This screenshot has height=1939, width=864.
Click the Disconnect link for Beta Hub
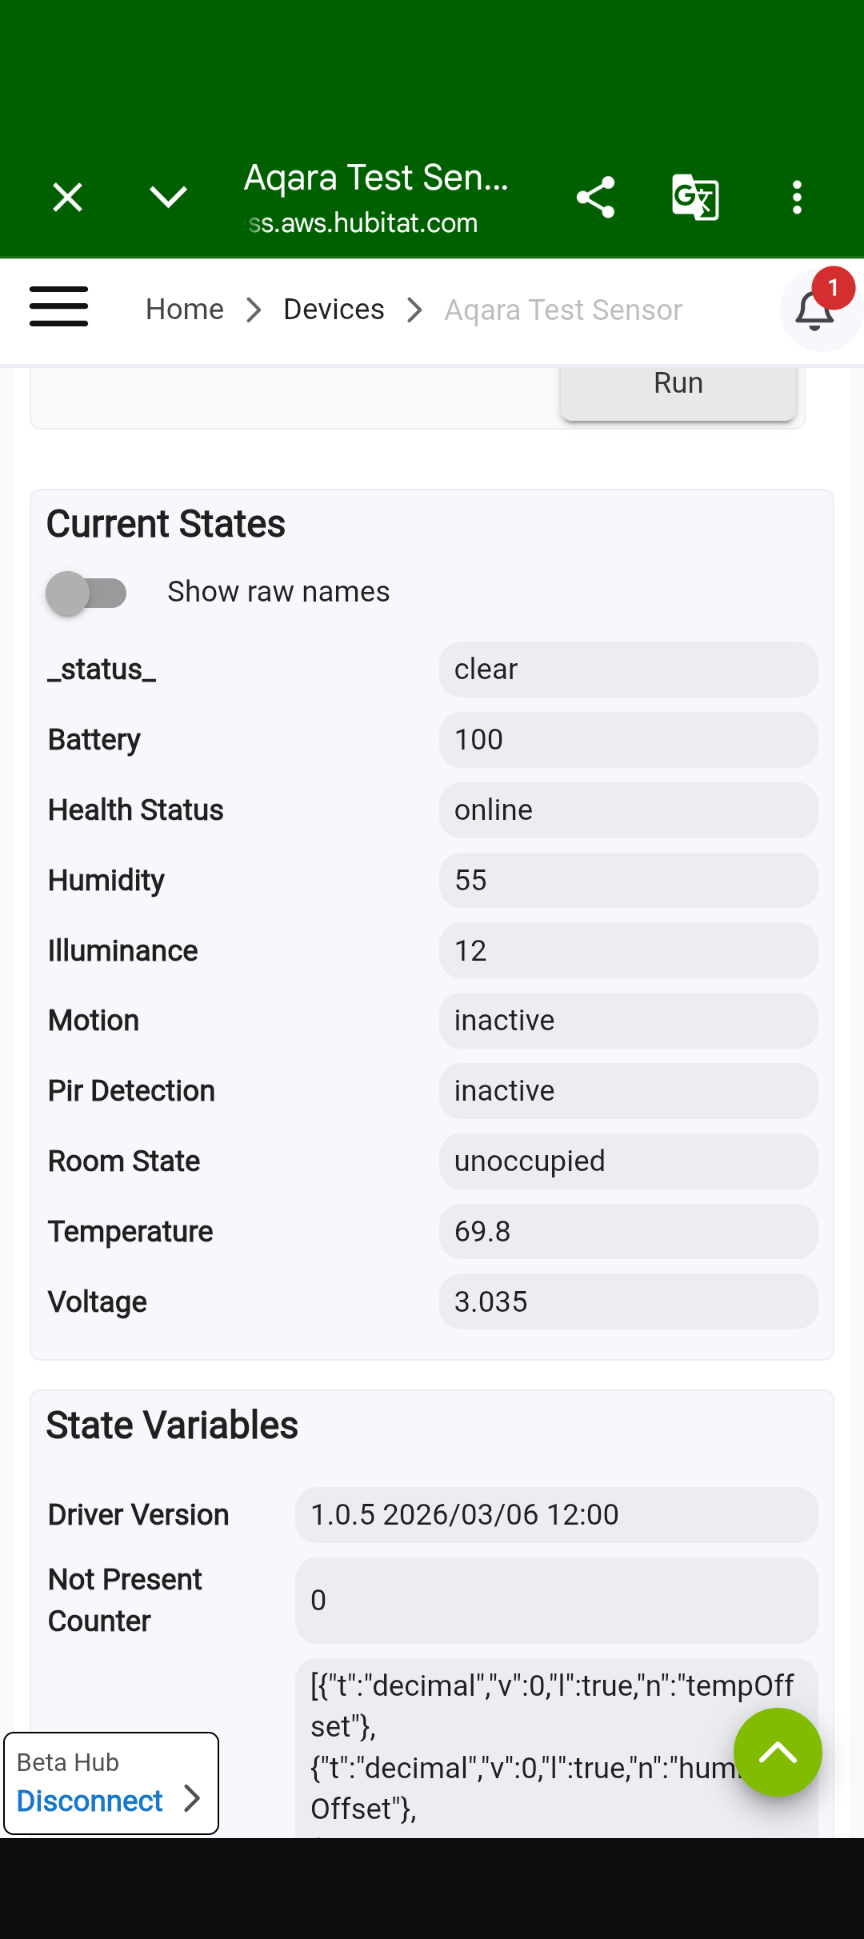click(x=90, y=1801)
